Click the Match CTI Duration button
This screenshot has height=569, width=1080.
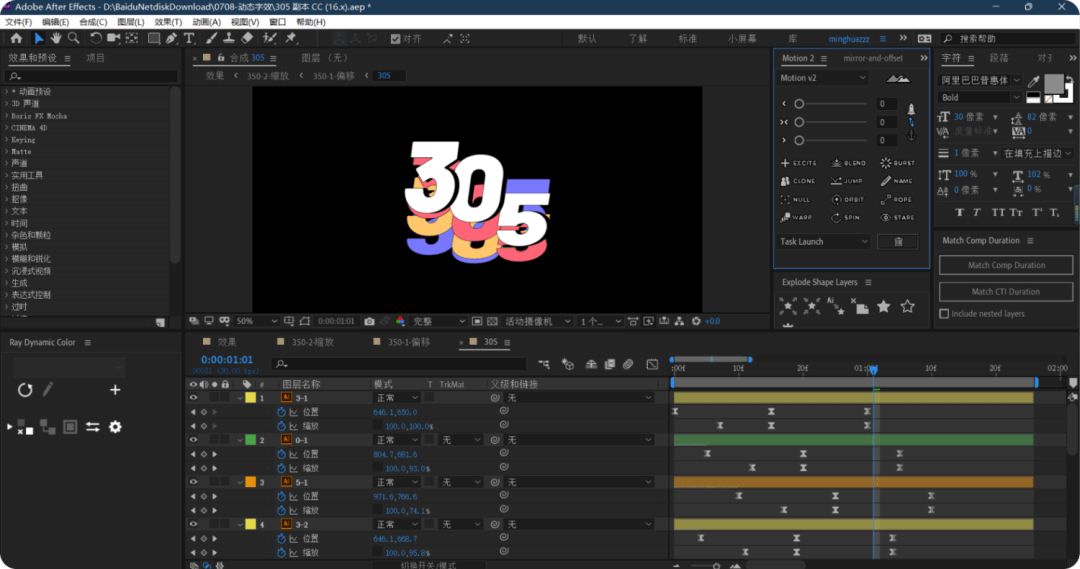point(1006,292)
